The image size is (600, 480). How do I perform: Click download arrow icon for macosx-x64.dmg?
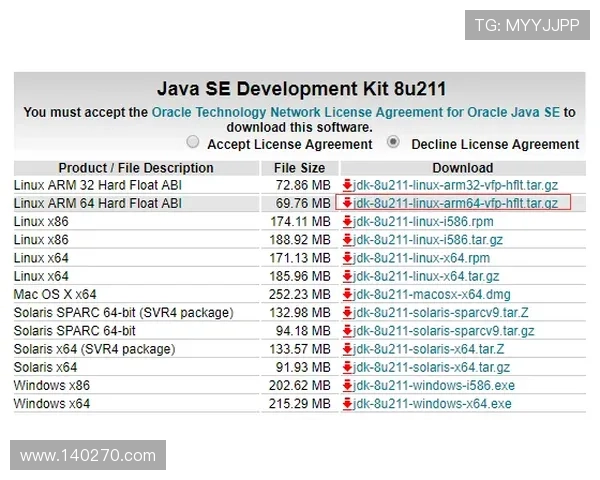coord(347,294)
